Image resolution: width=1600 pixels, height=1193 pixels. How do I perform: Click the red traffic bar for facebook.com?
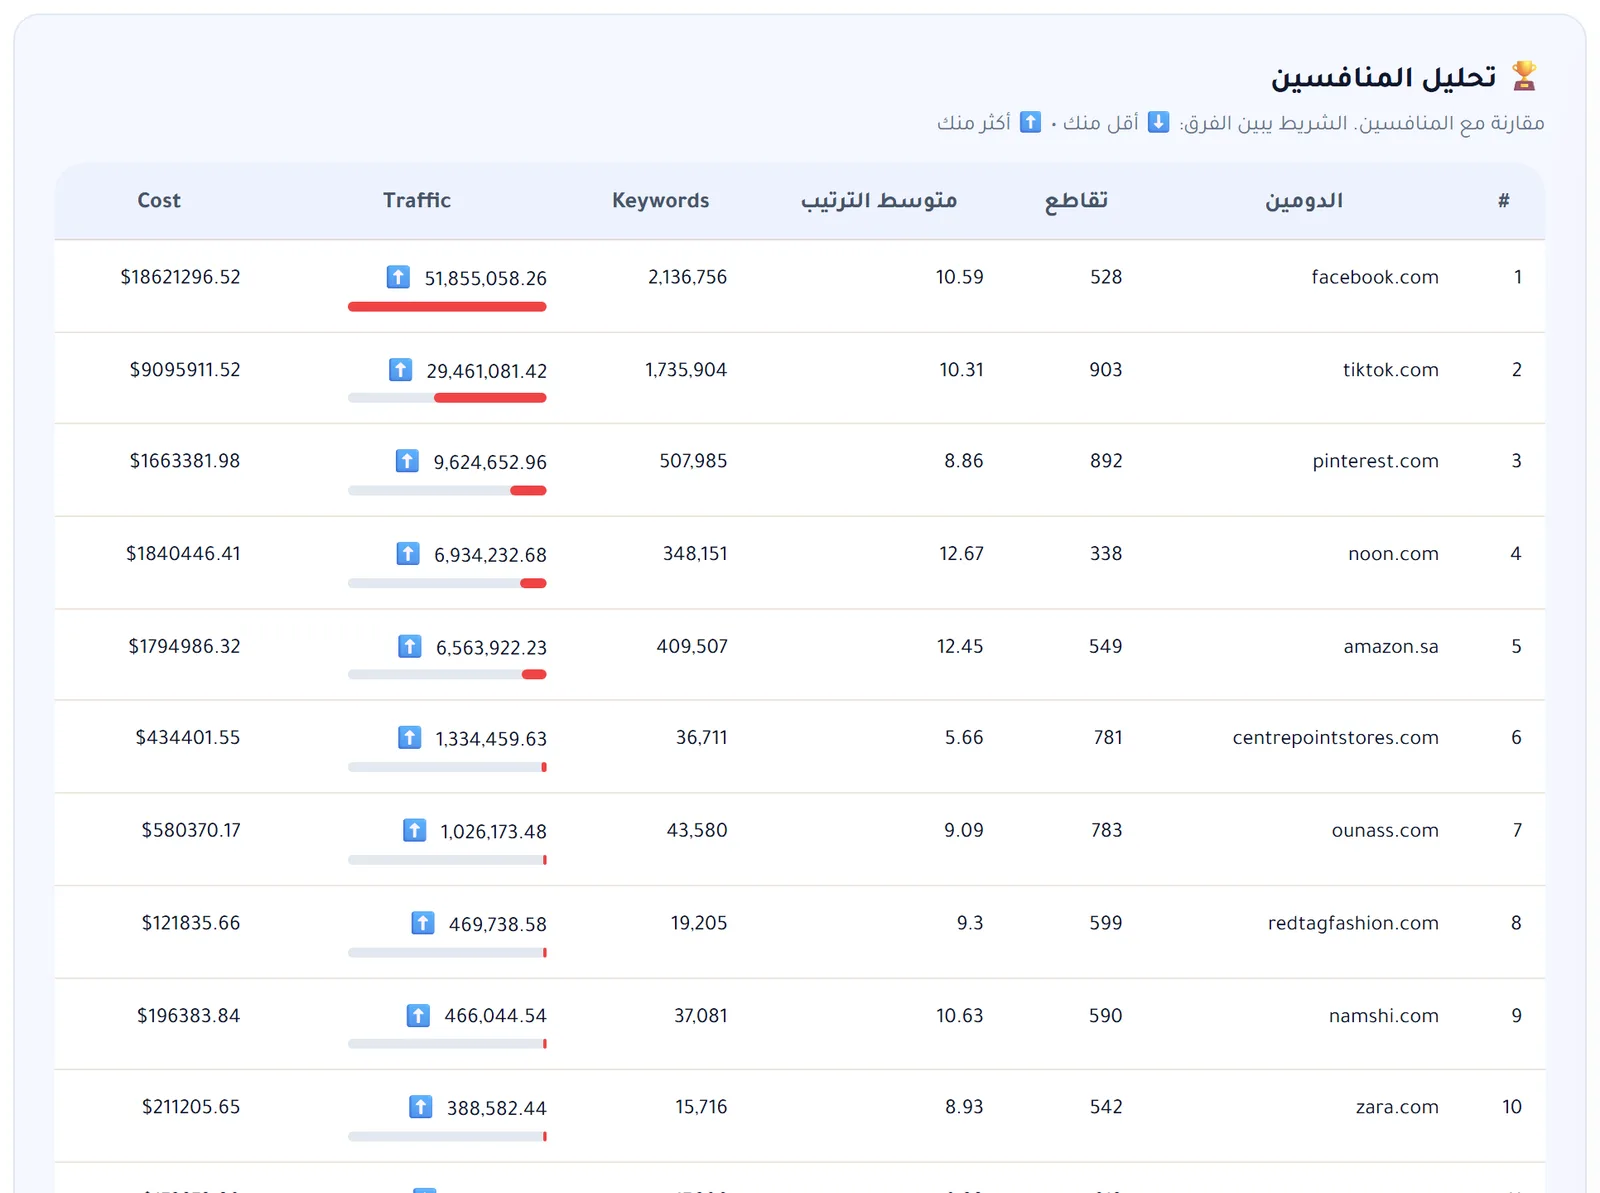click(447, 307)
